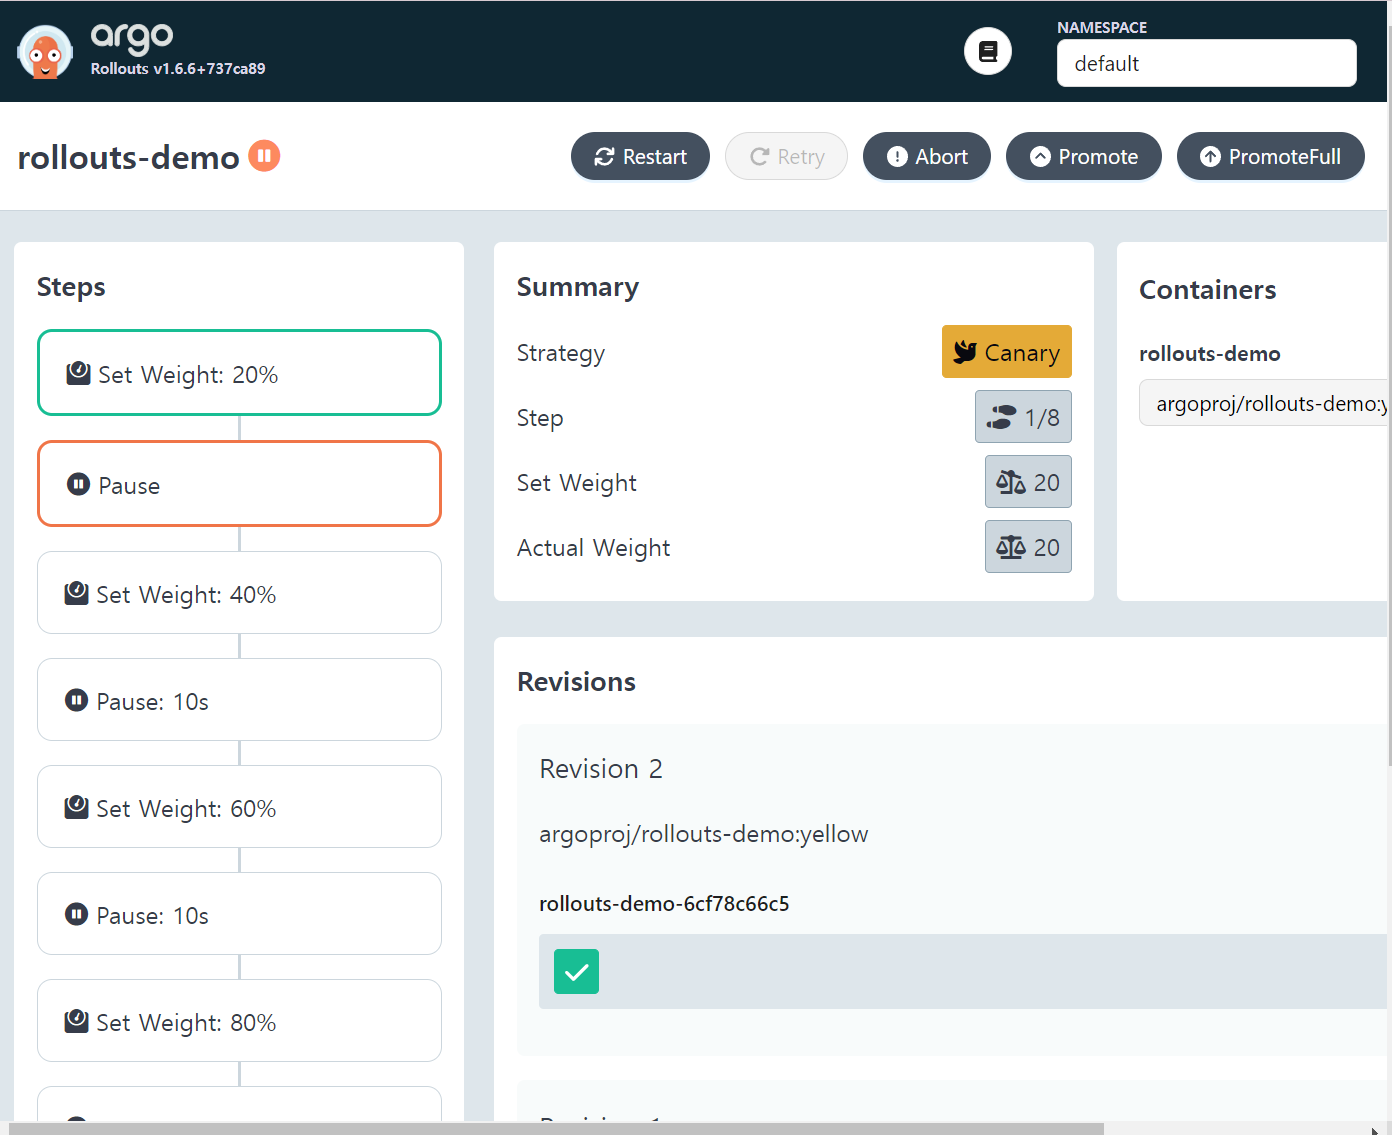
Task: Click the Step 1/8 badge
Action: [x=1023, y=417]
